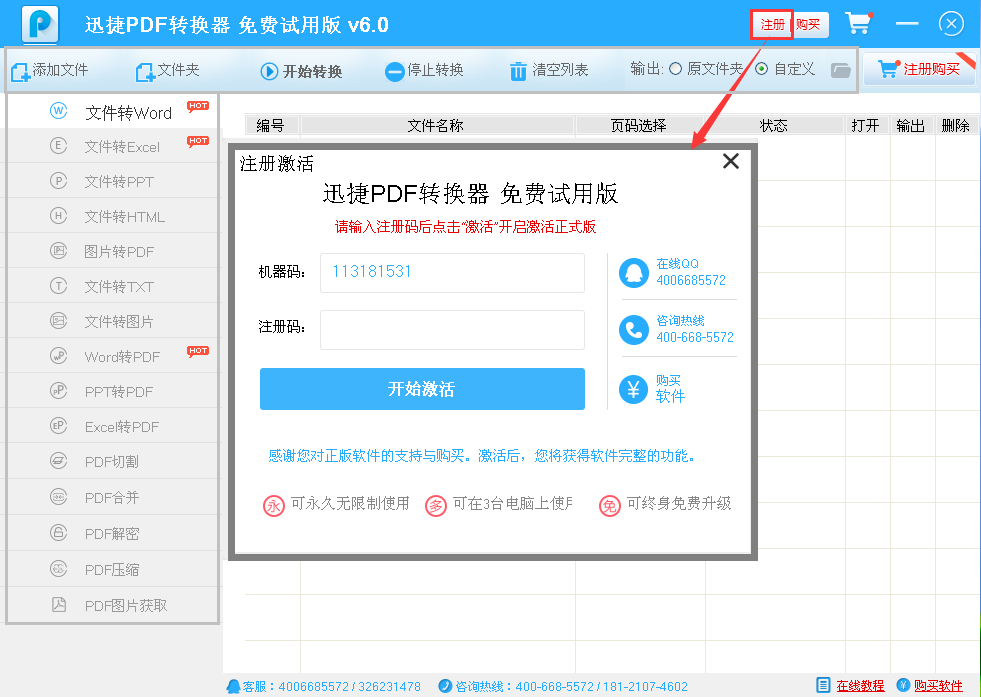Click the 注册码 input field
The width and height of the screenshot is (981, 697).
pos(452,330)
